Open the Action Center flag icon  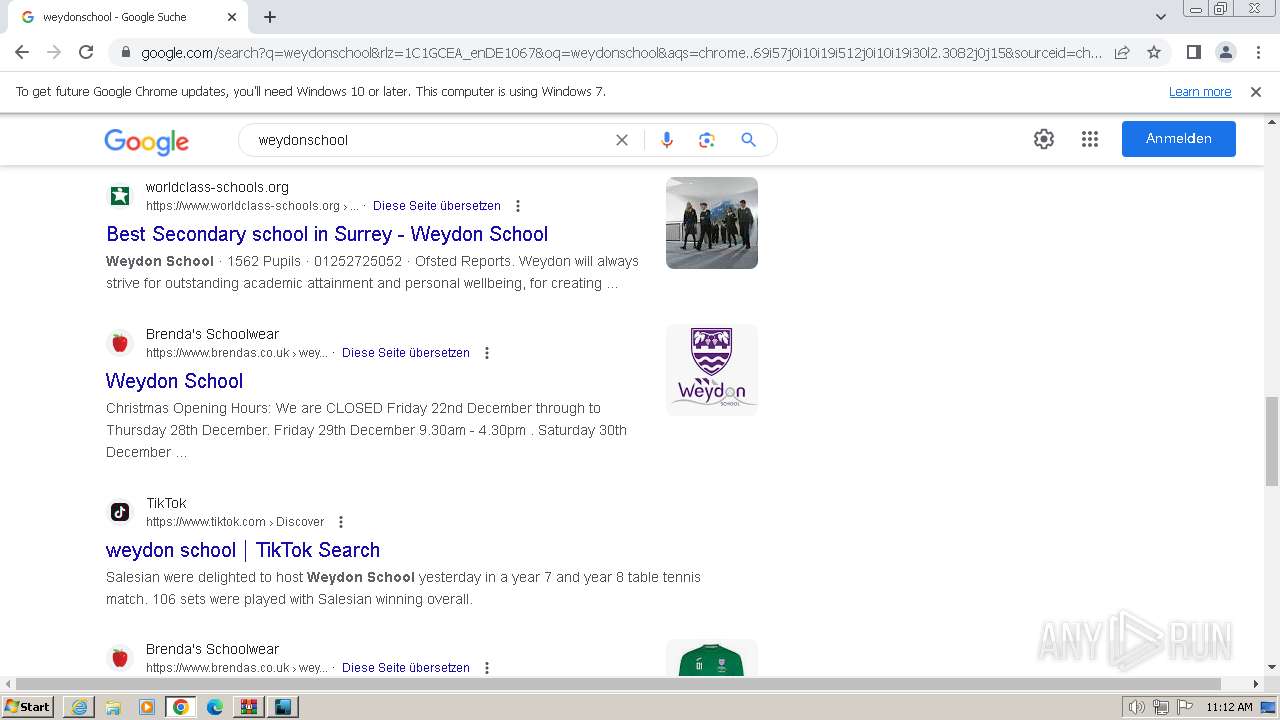point(1185,707)
